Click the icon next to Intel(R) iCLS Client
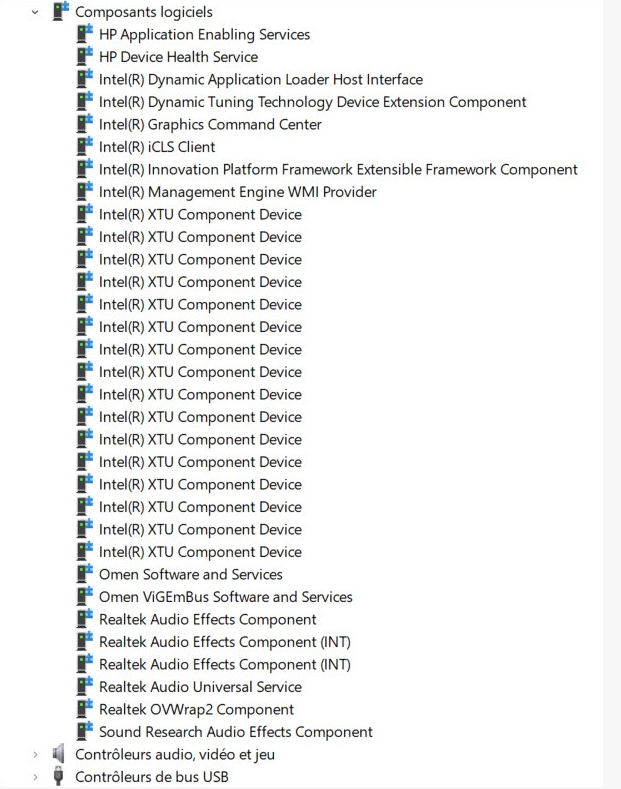 [x=85, y=146]
